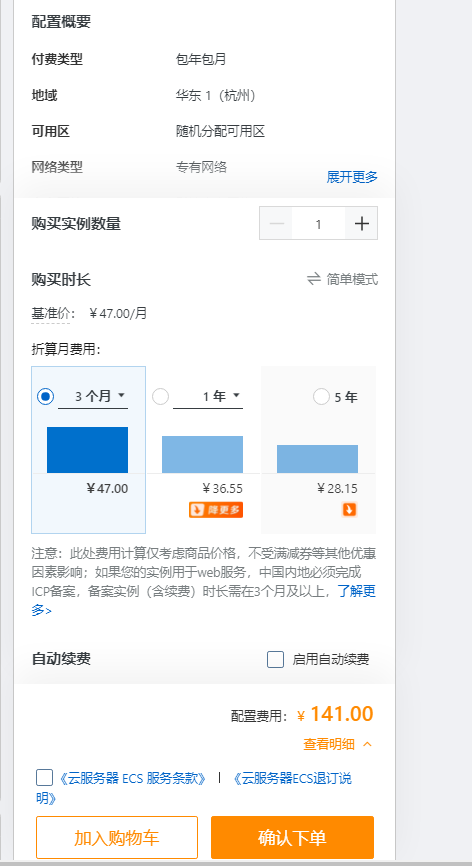Viewport: 472px width, 866px height.
Task: Click the plus icon to increase instance quantity
Action: 362,224
